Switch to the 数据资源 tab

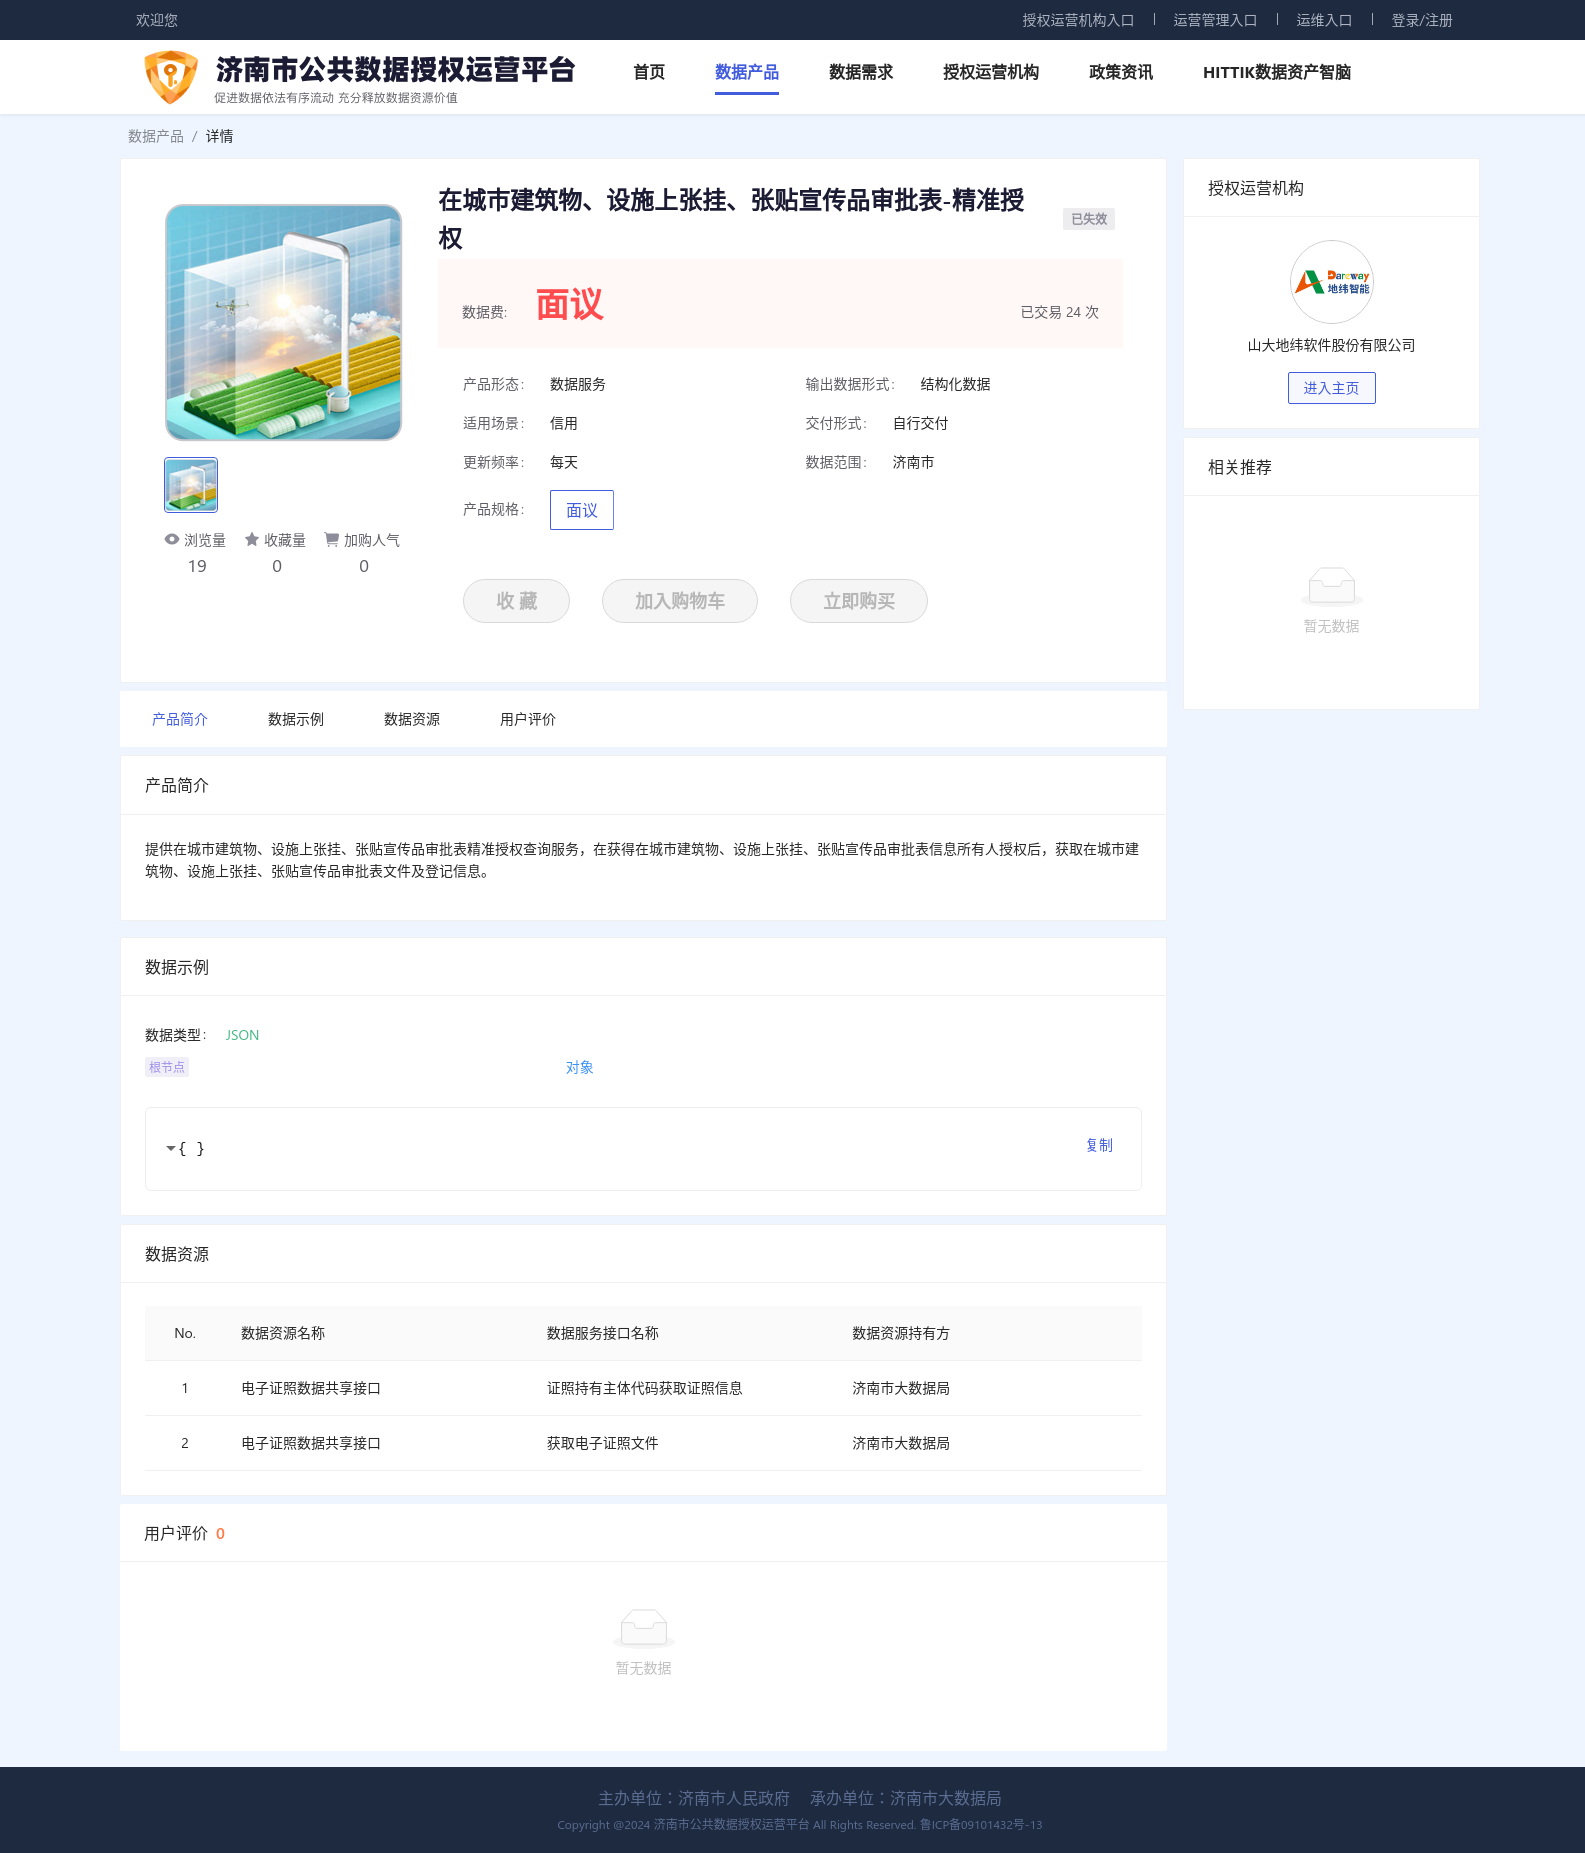412,719
